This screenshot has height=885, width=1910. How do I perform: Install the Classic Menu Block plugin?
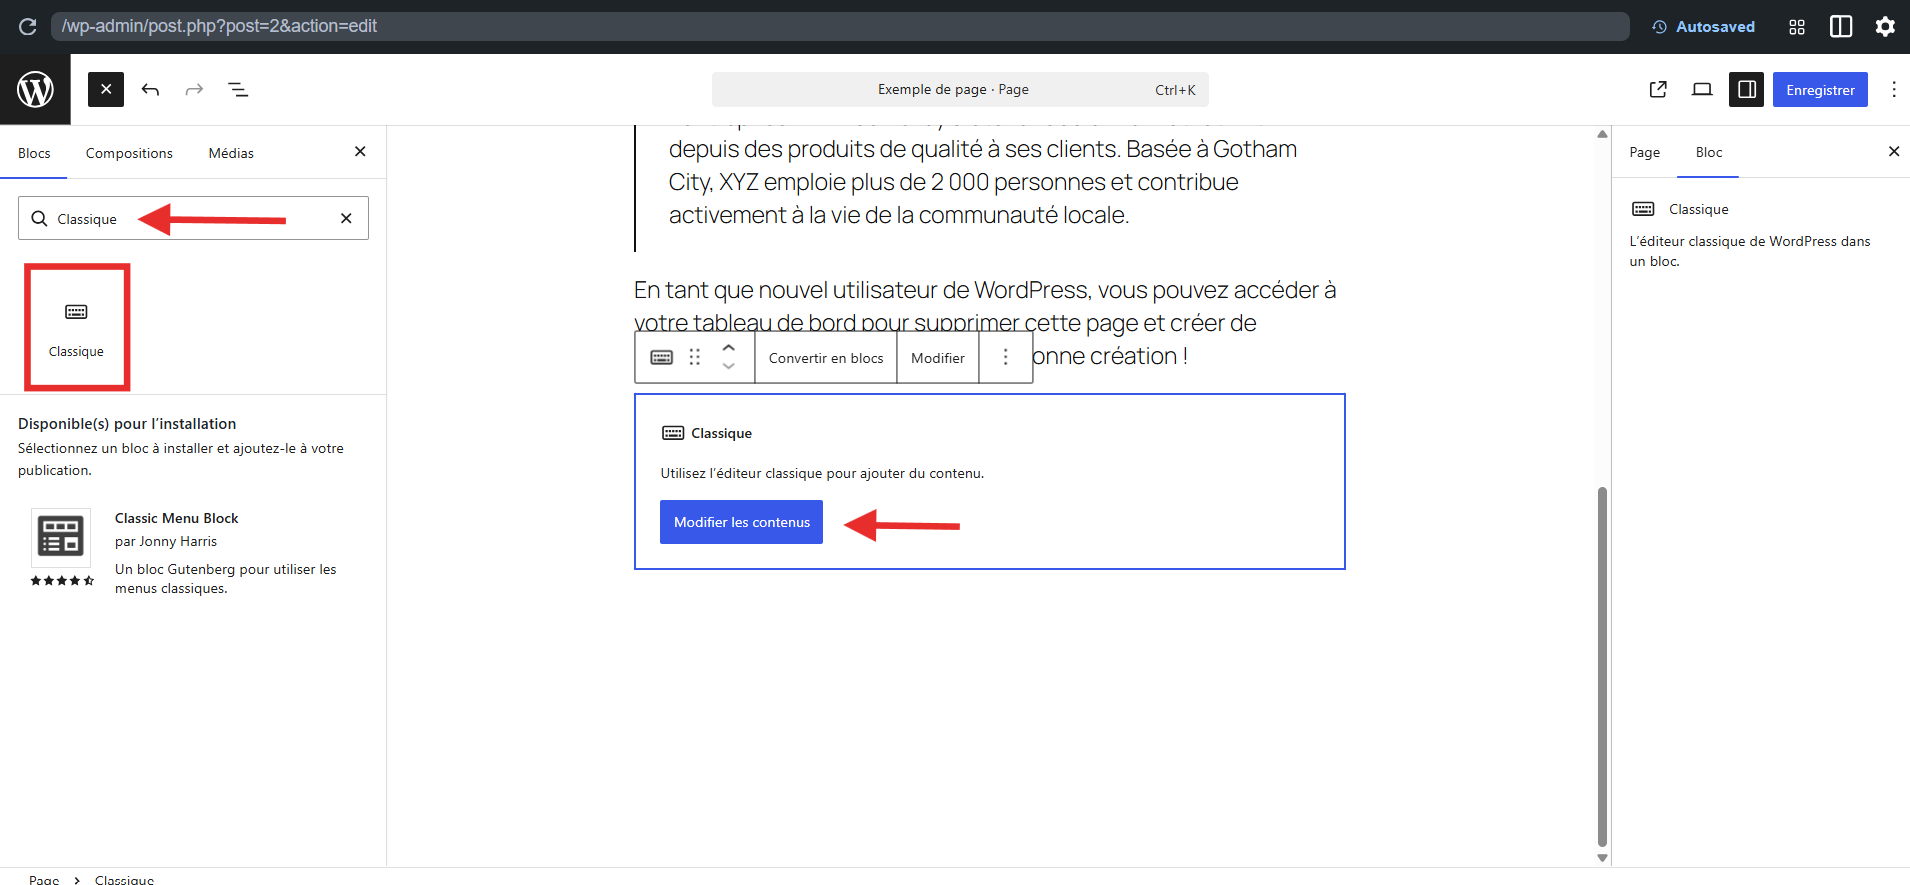coord(193,553)
